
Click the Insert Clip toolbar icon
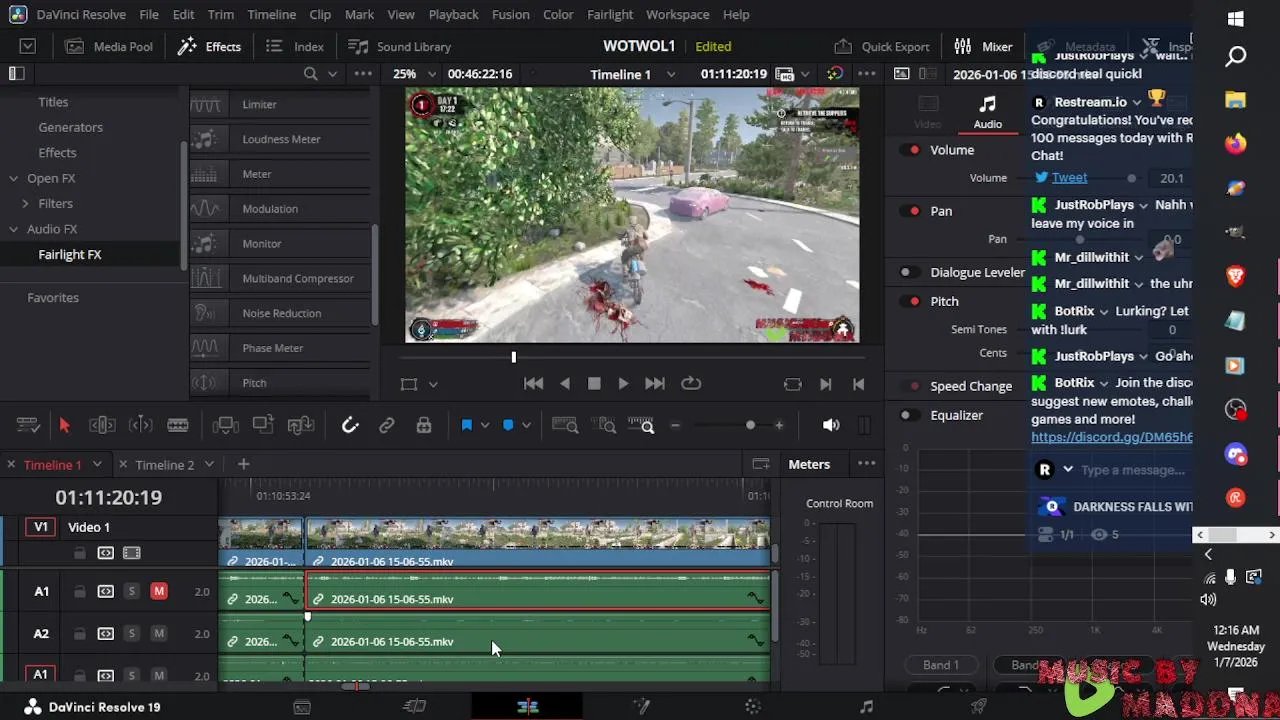point(225,426)
